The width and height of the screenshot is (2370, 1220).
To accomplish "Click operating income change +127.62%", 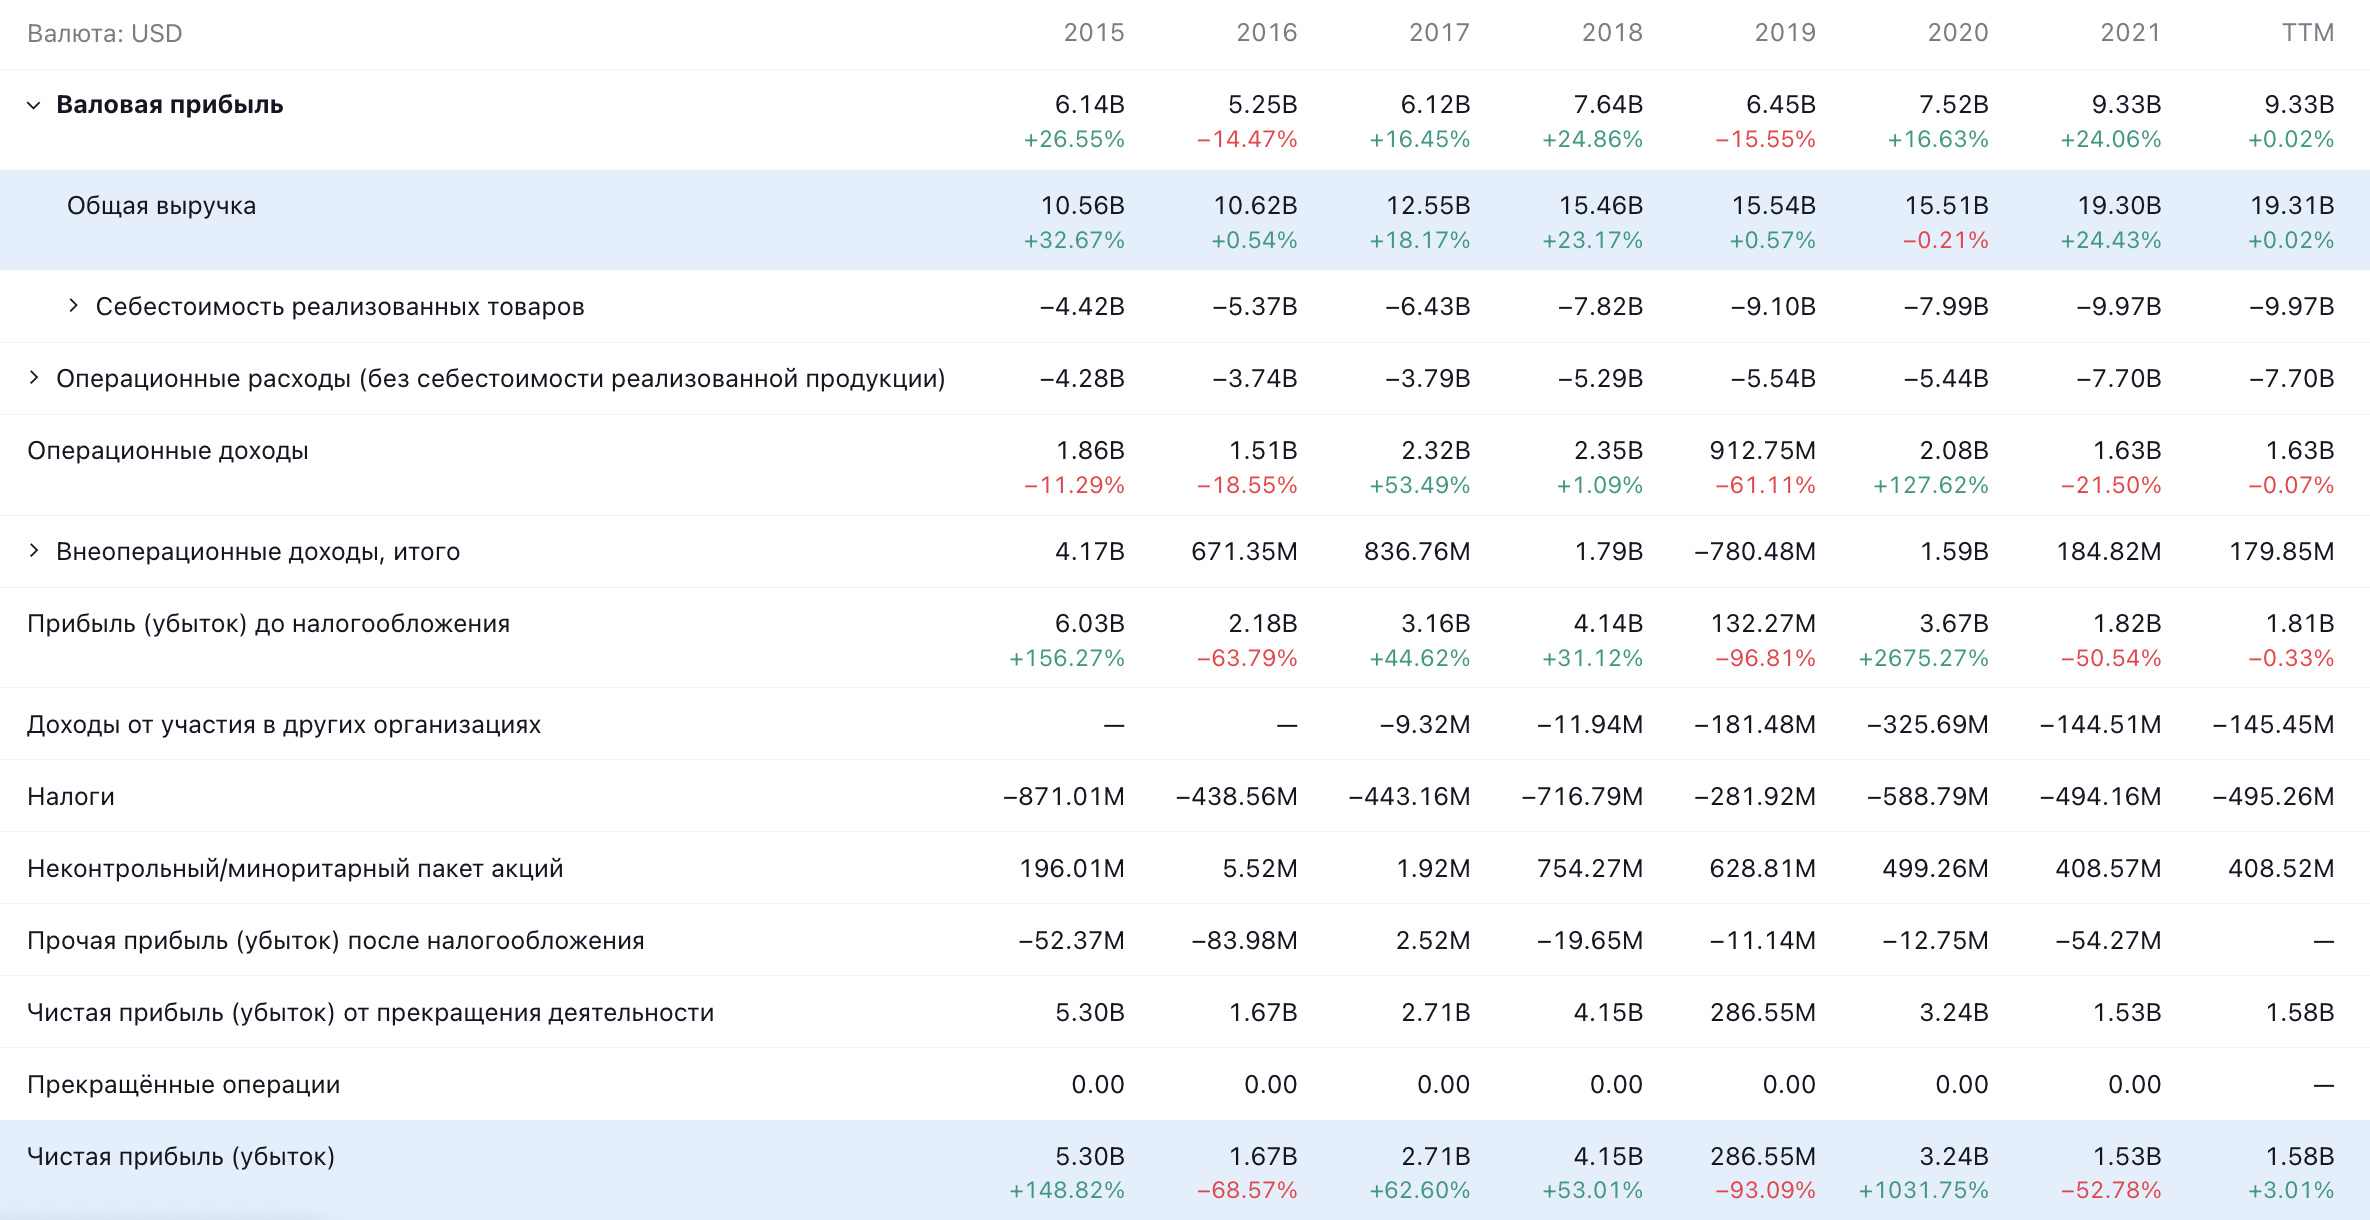I will point(1931,486).
